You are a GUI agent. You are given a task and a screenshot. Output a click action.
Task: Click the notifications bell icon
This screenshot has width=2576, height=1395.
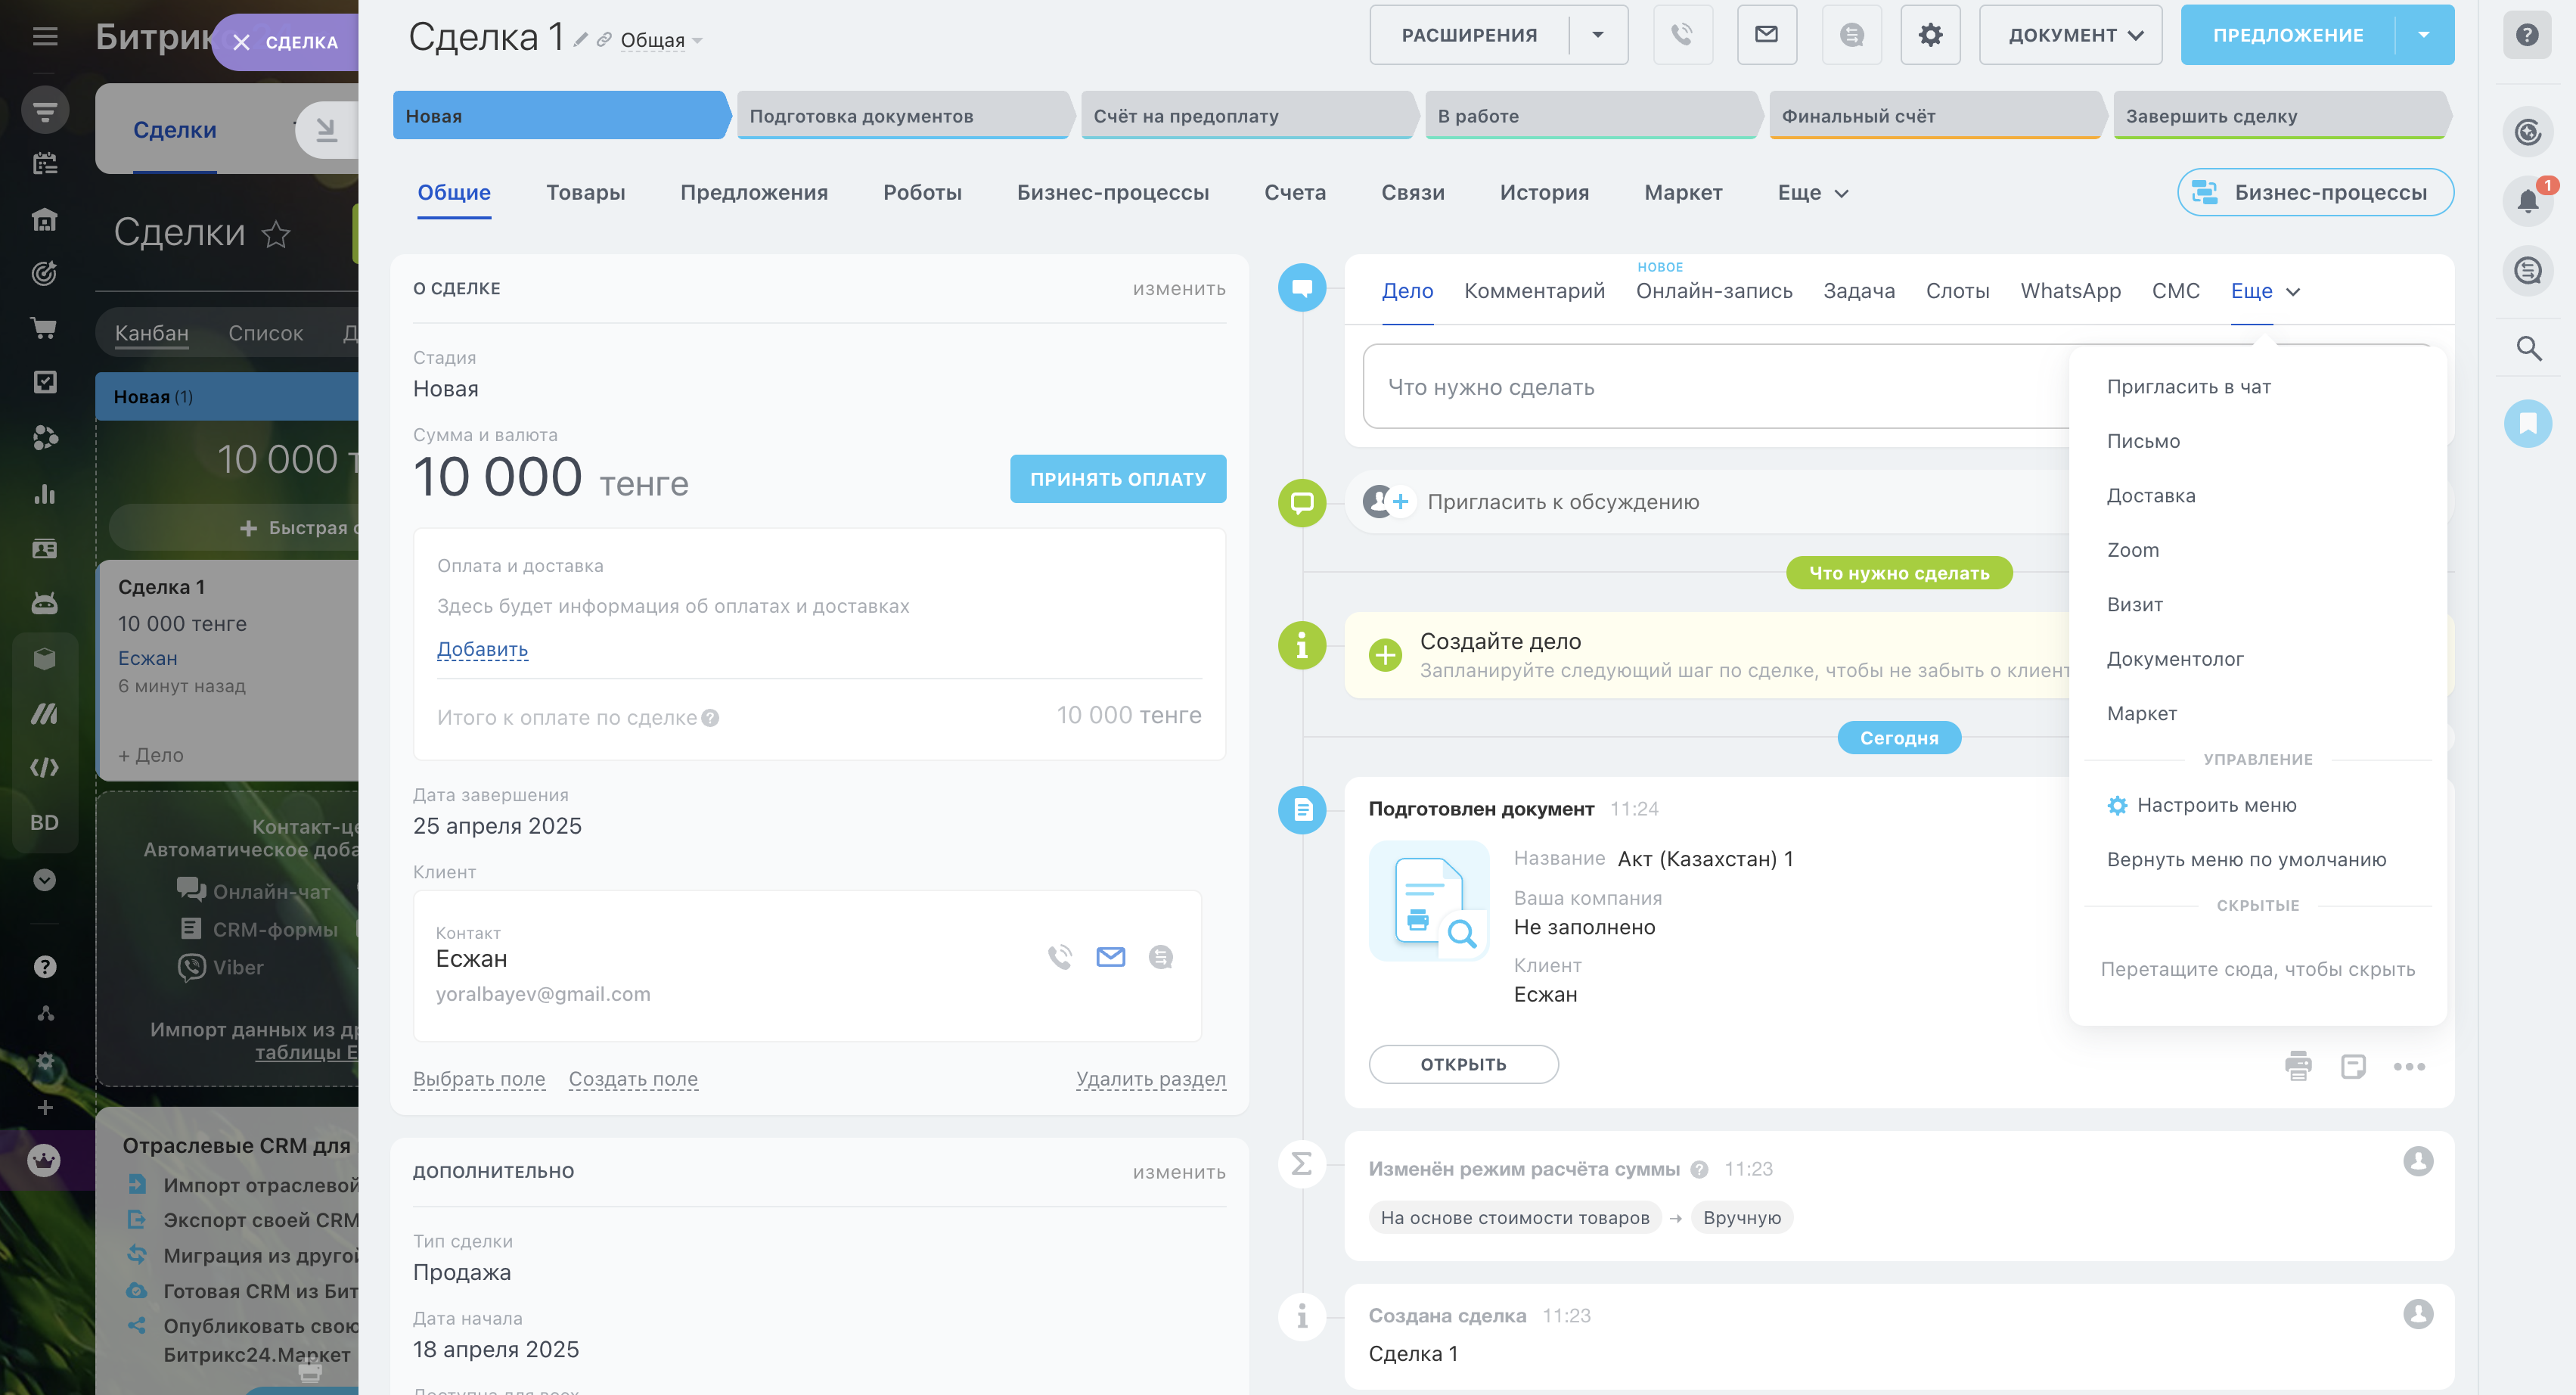click(2527, 201)
